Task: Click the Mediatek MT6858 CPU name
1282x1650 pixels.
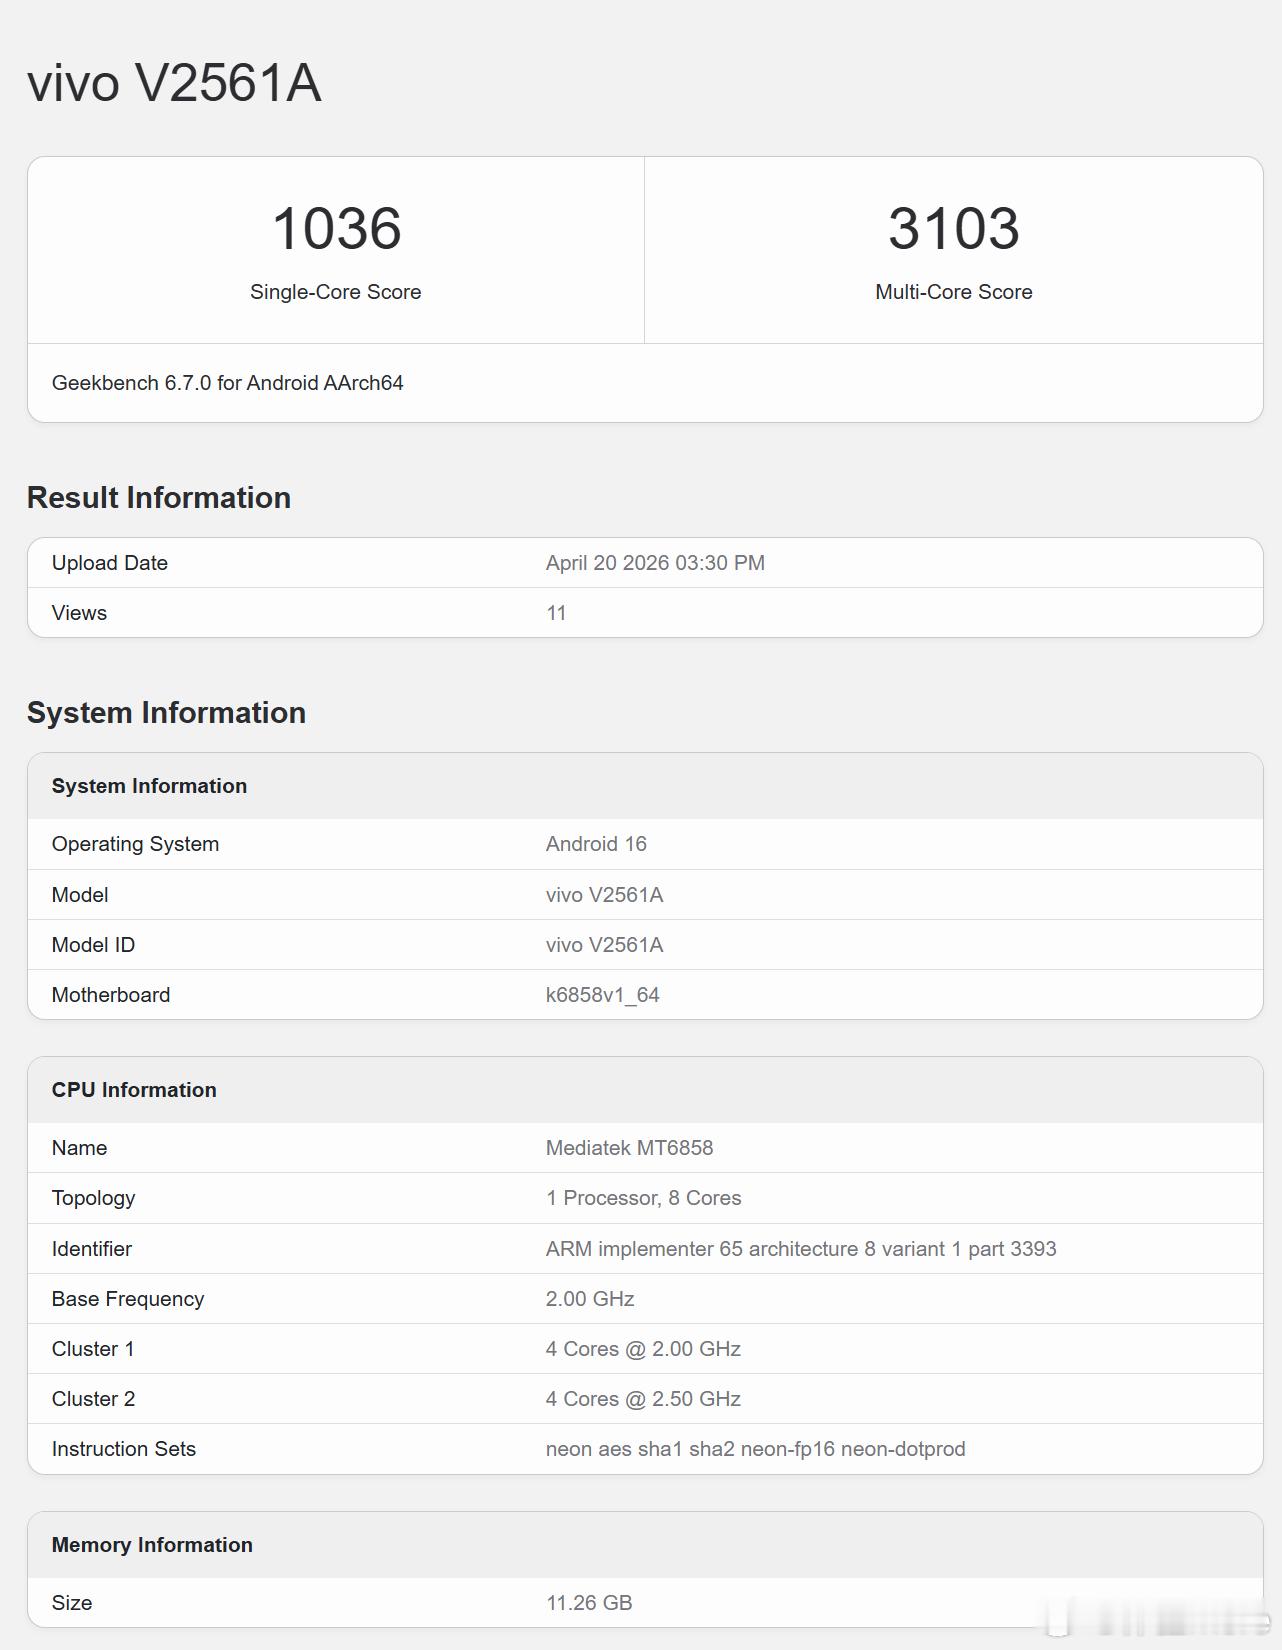Action: coord(629,1148)
